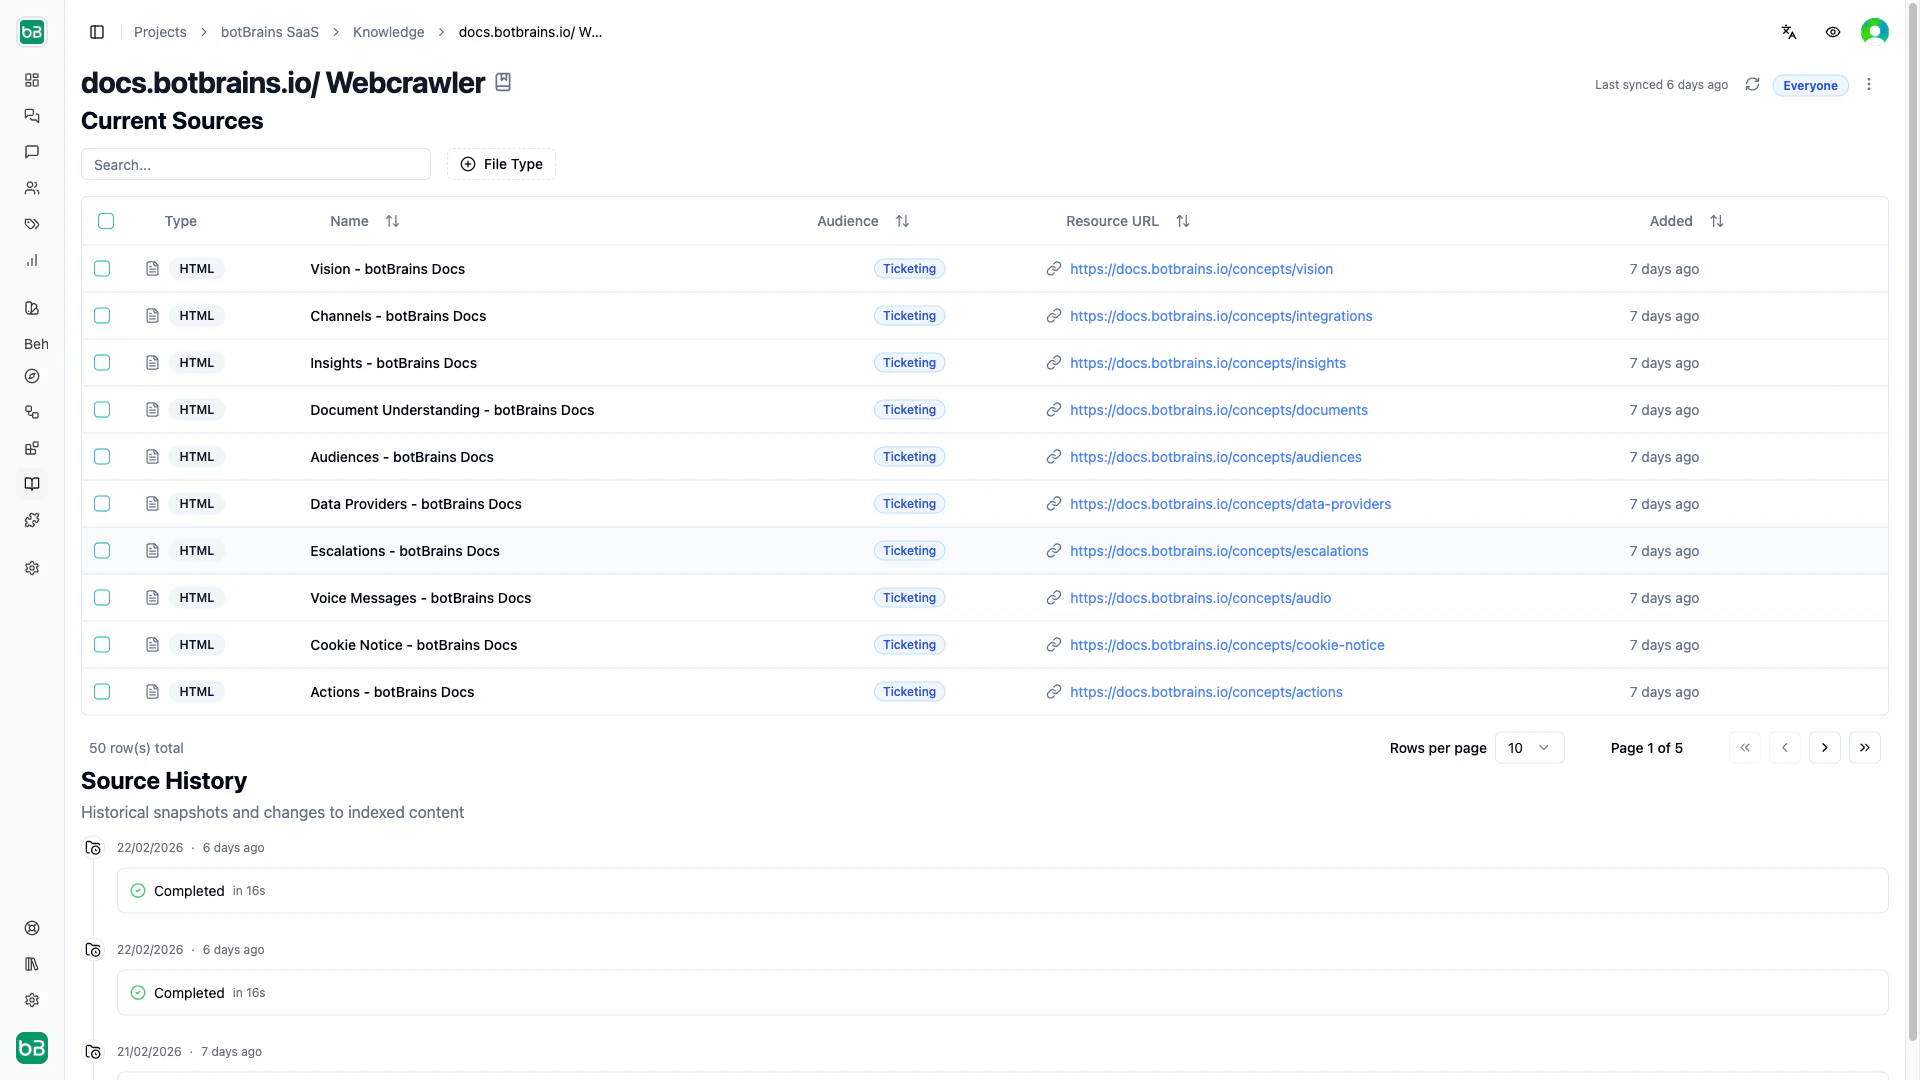Refresh sync using the circular arrows icon
Image resolution: width=1920 pixels, height=1080 pixels.
[1752, 85]
